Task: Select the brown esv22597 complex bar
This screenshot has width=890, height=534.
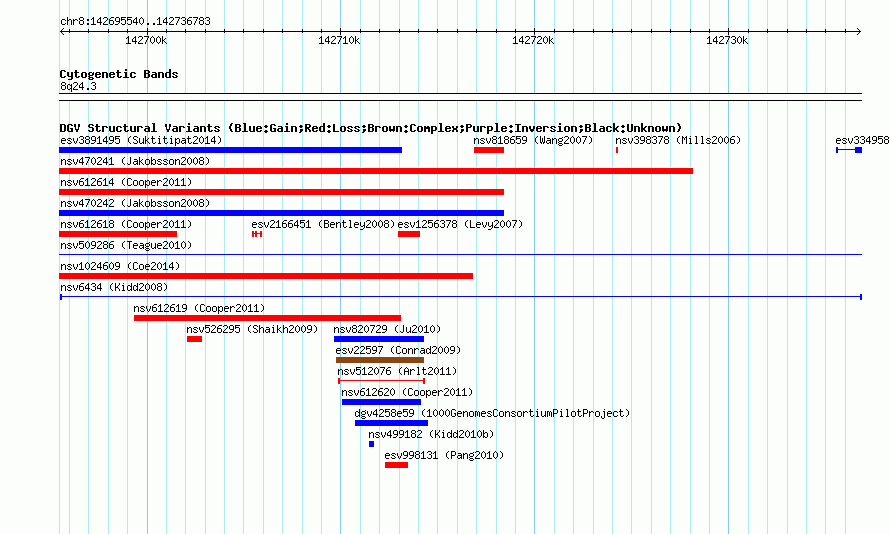Action: pos(380,360)
